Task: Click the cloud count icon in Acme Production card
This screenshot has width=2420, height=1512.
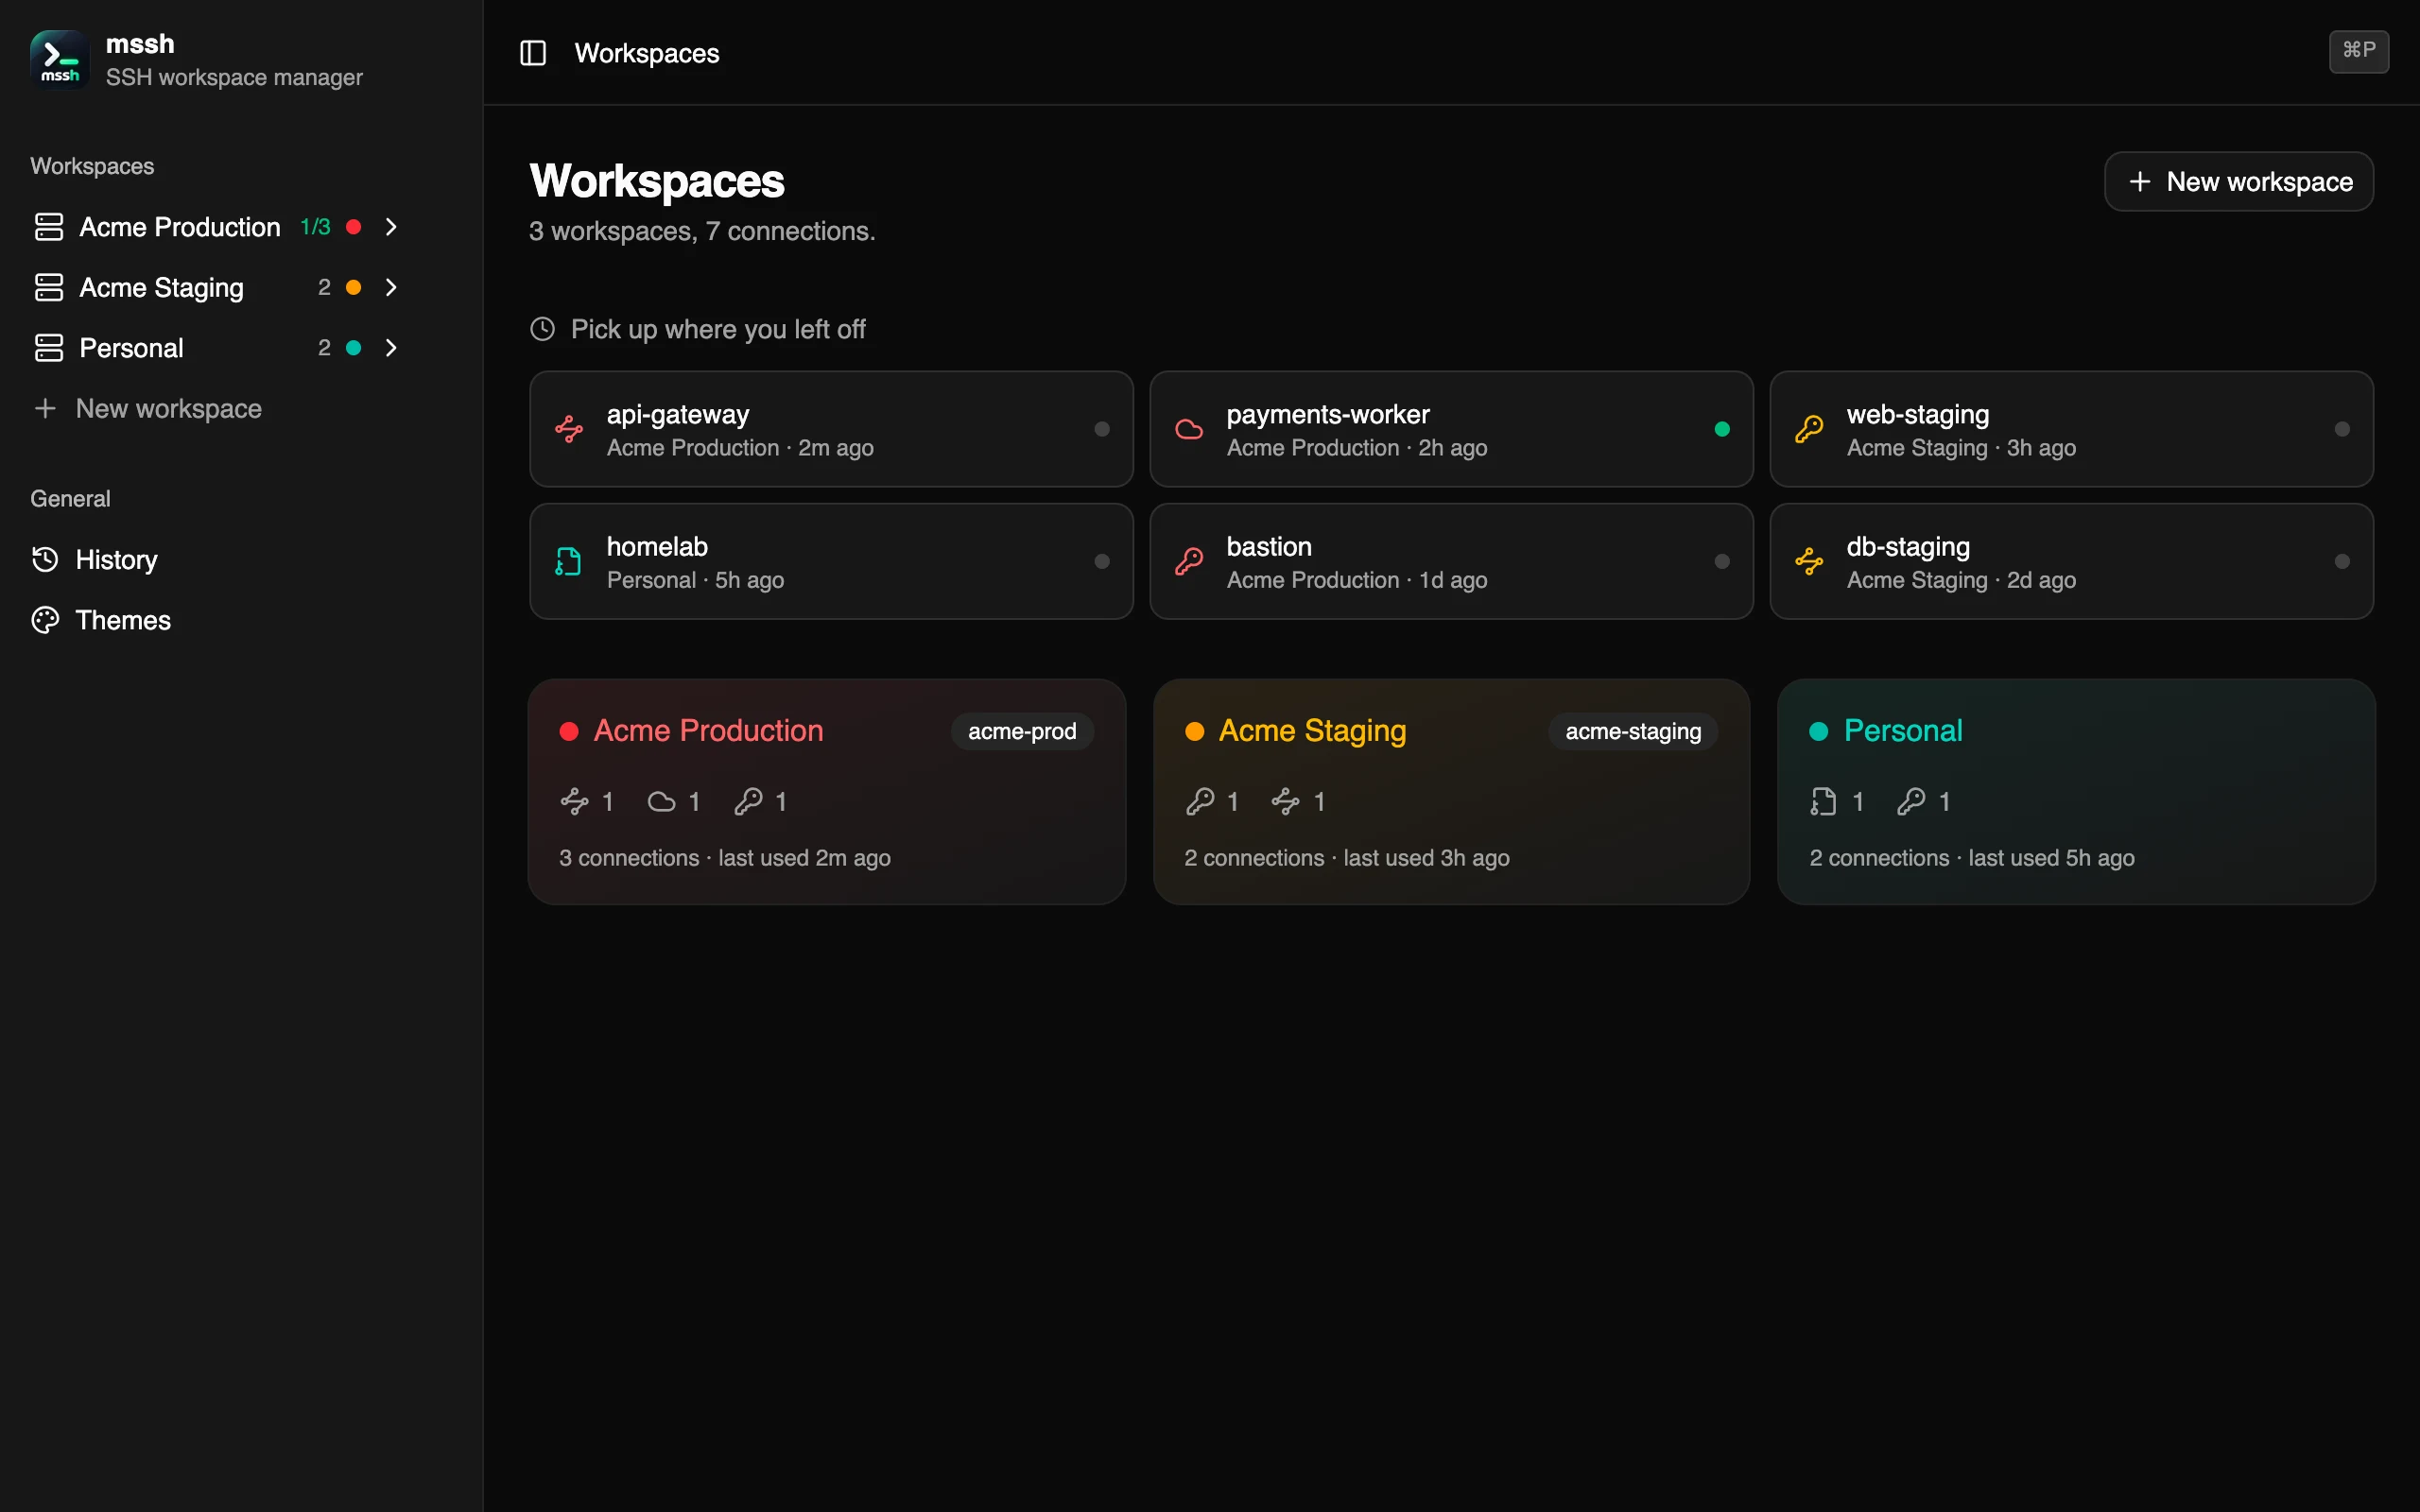Action: pyautogui.click(x=661, y=801)
